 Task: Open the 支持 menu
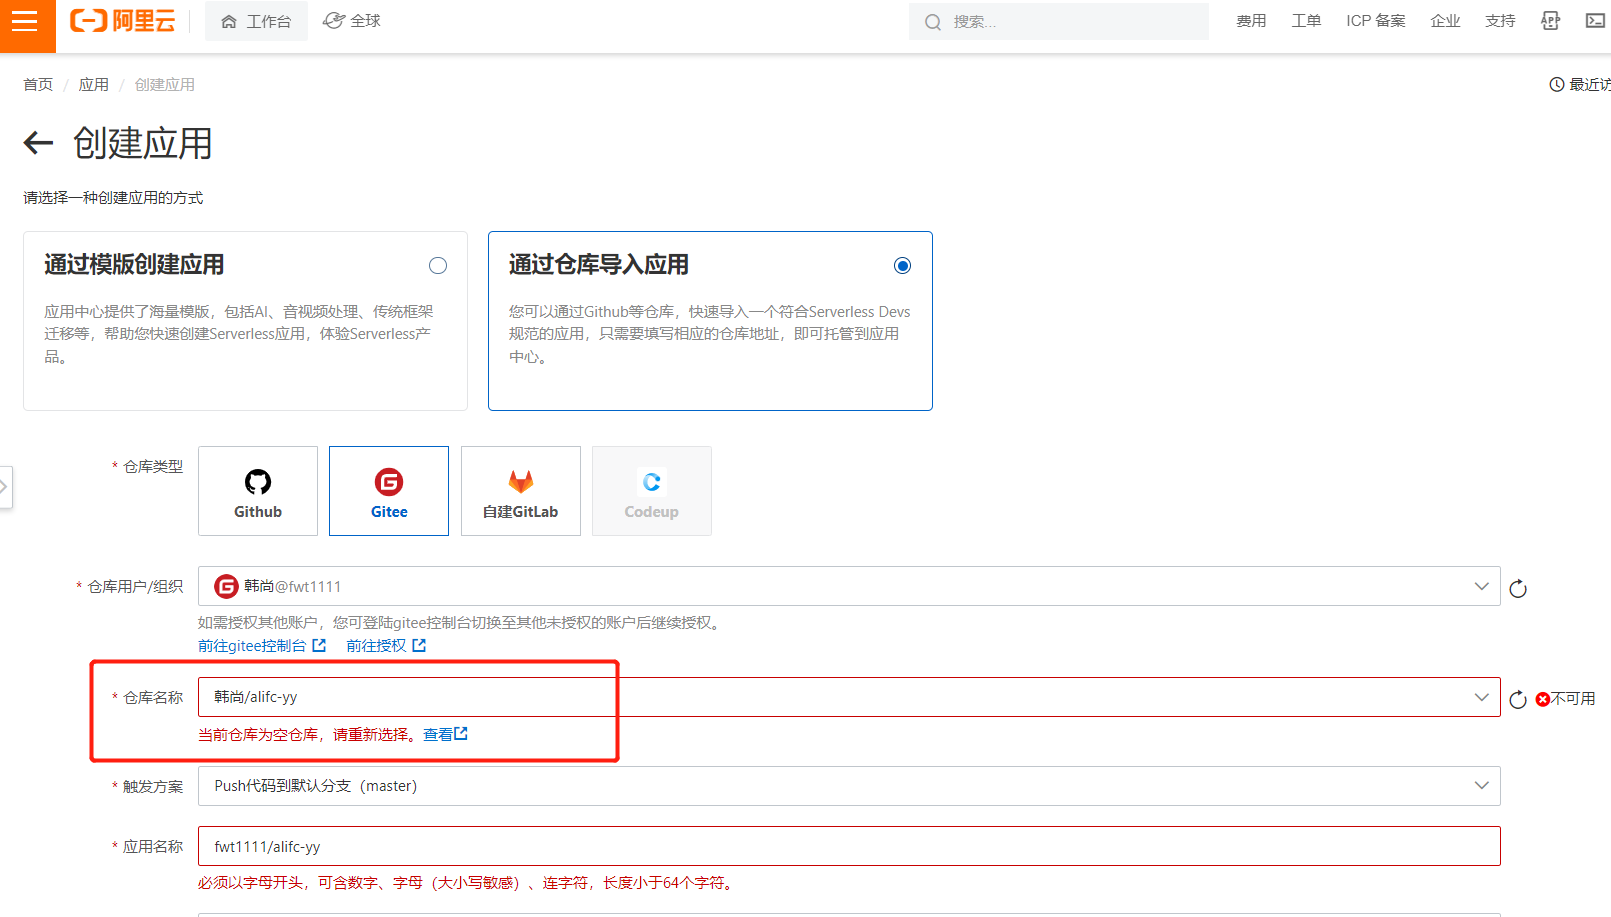point(1500,21)
